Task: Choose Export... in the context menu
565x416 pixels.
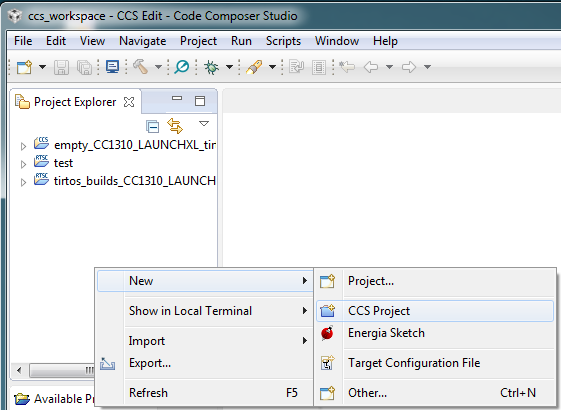Action: 205,363
